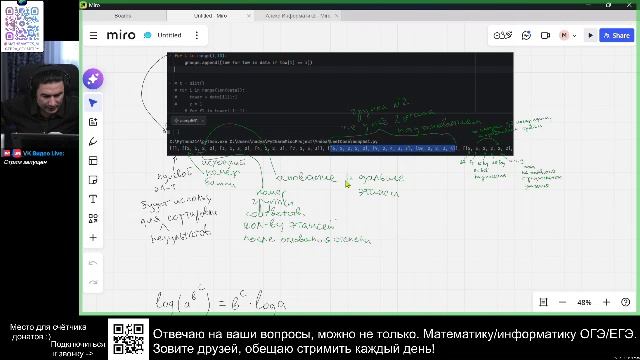The height and width of the screenshot is (360, 640).
Task: Select the Frame layout tool
Action: (93, 161)
